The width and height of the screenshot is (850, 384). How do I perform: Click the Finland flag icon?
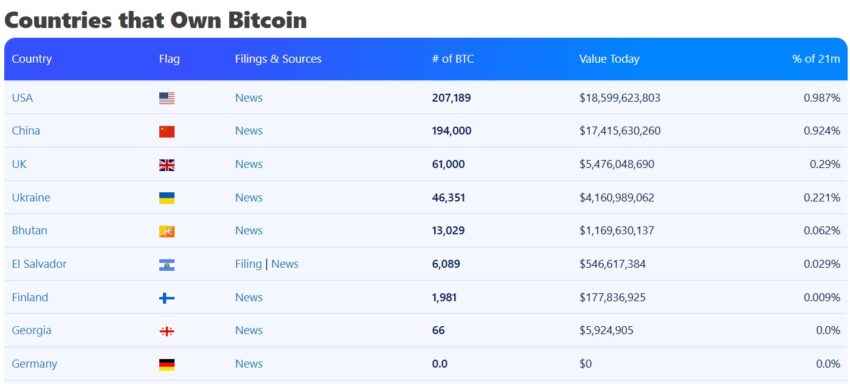(x=167, y=298)
